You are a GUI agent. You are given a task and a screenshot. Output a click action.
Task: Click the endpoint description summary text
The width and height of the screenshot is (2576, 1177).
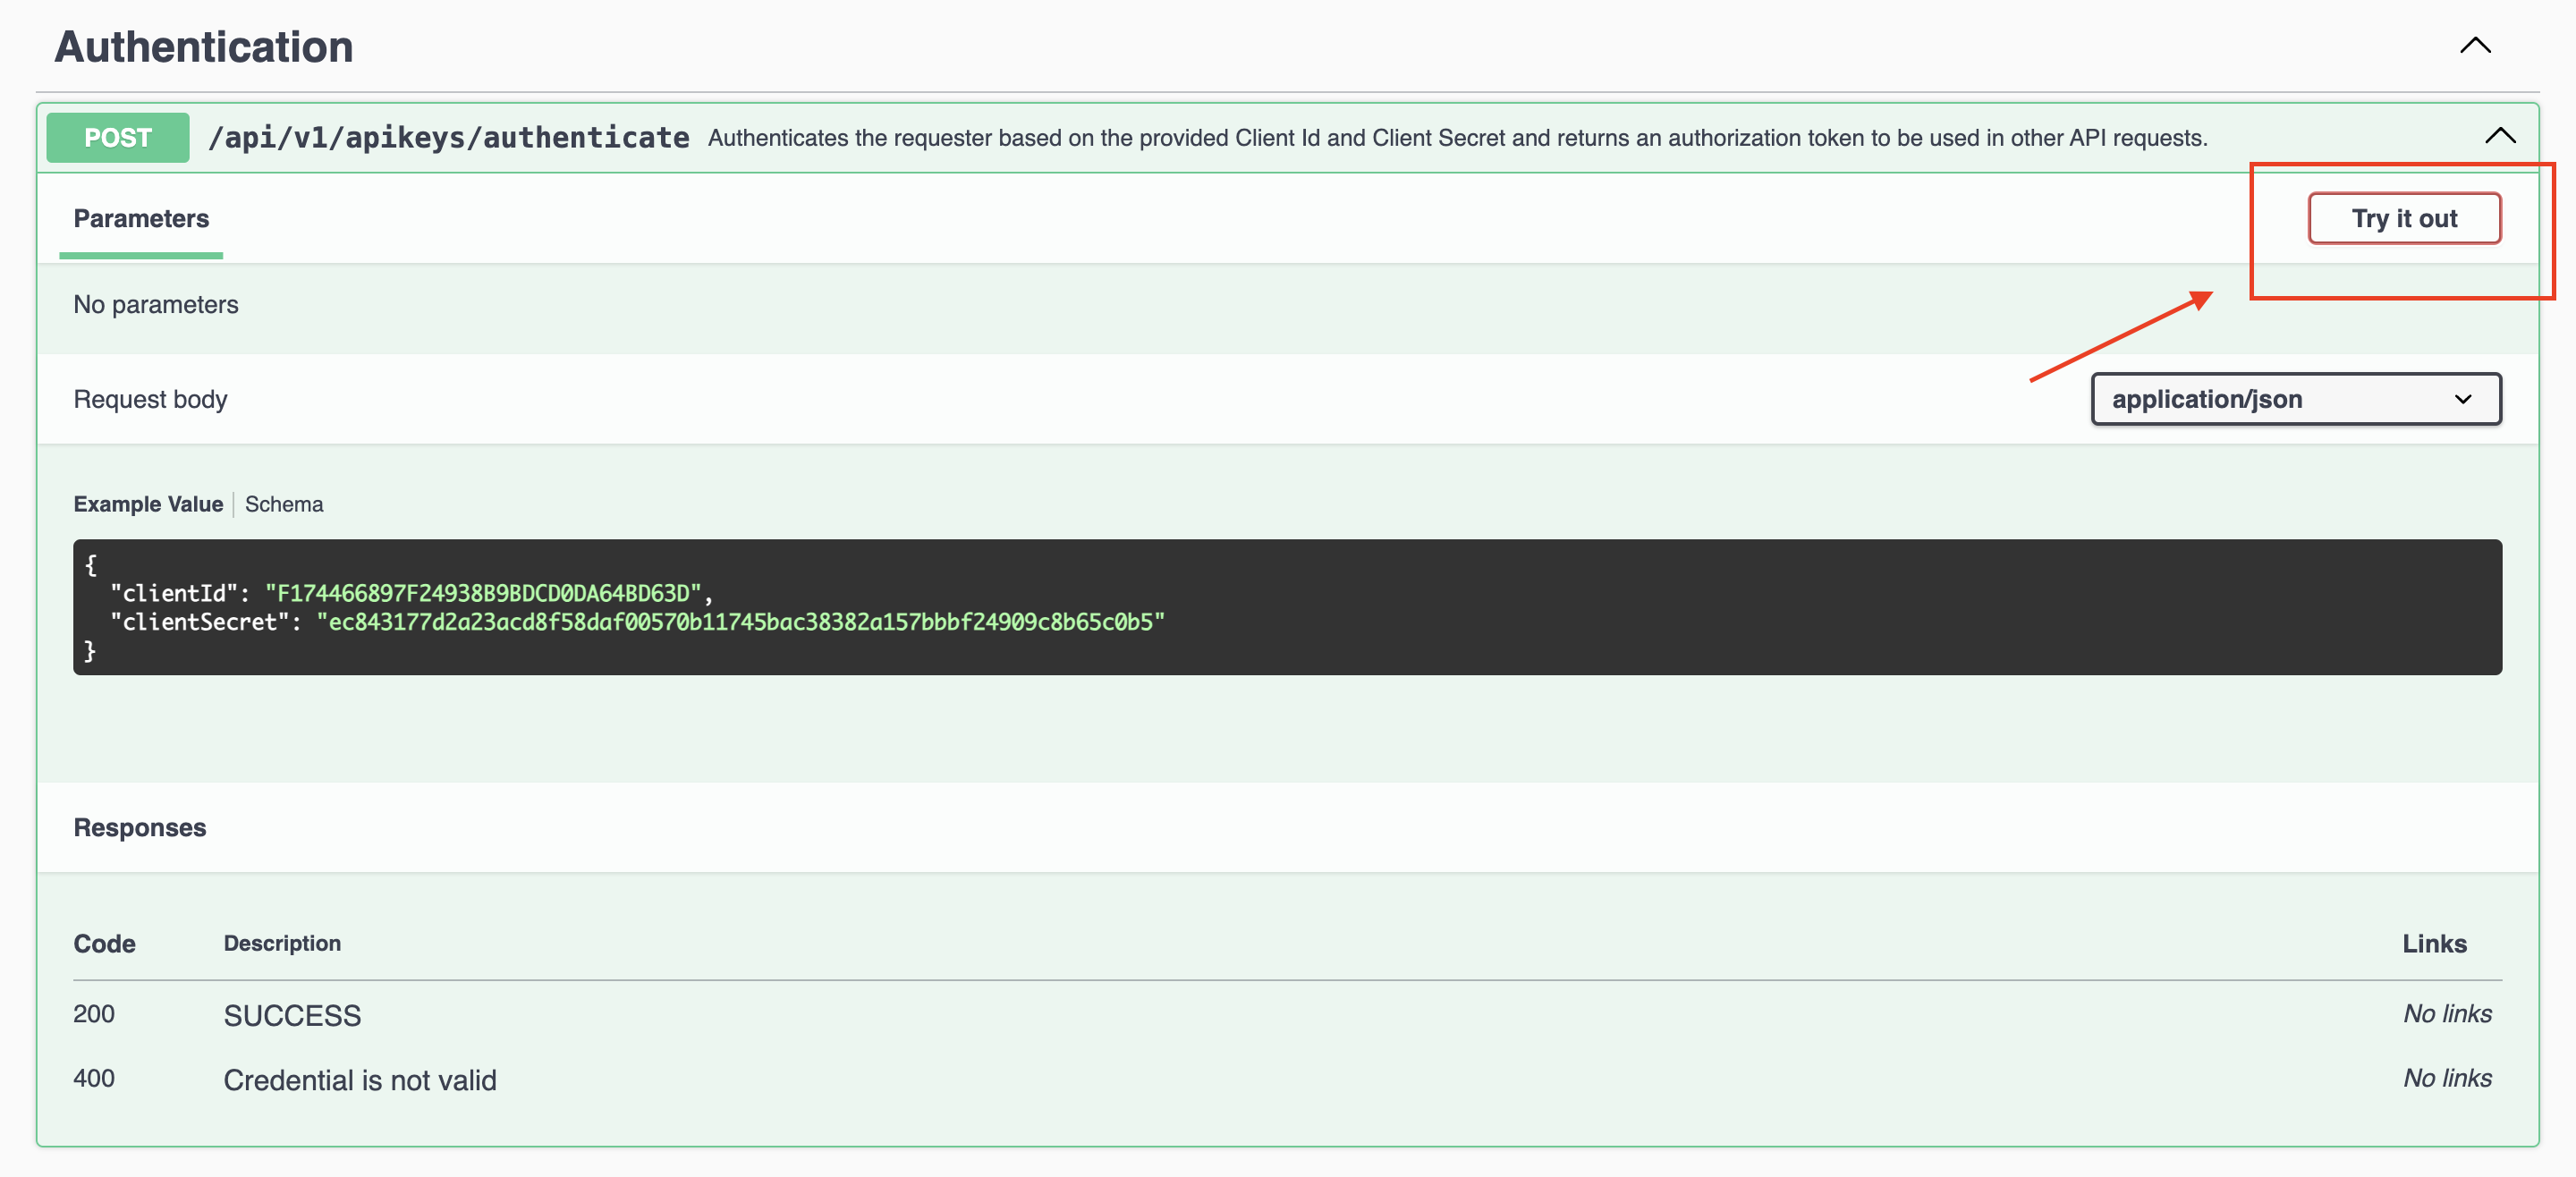click(1457, 138)
